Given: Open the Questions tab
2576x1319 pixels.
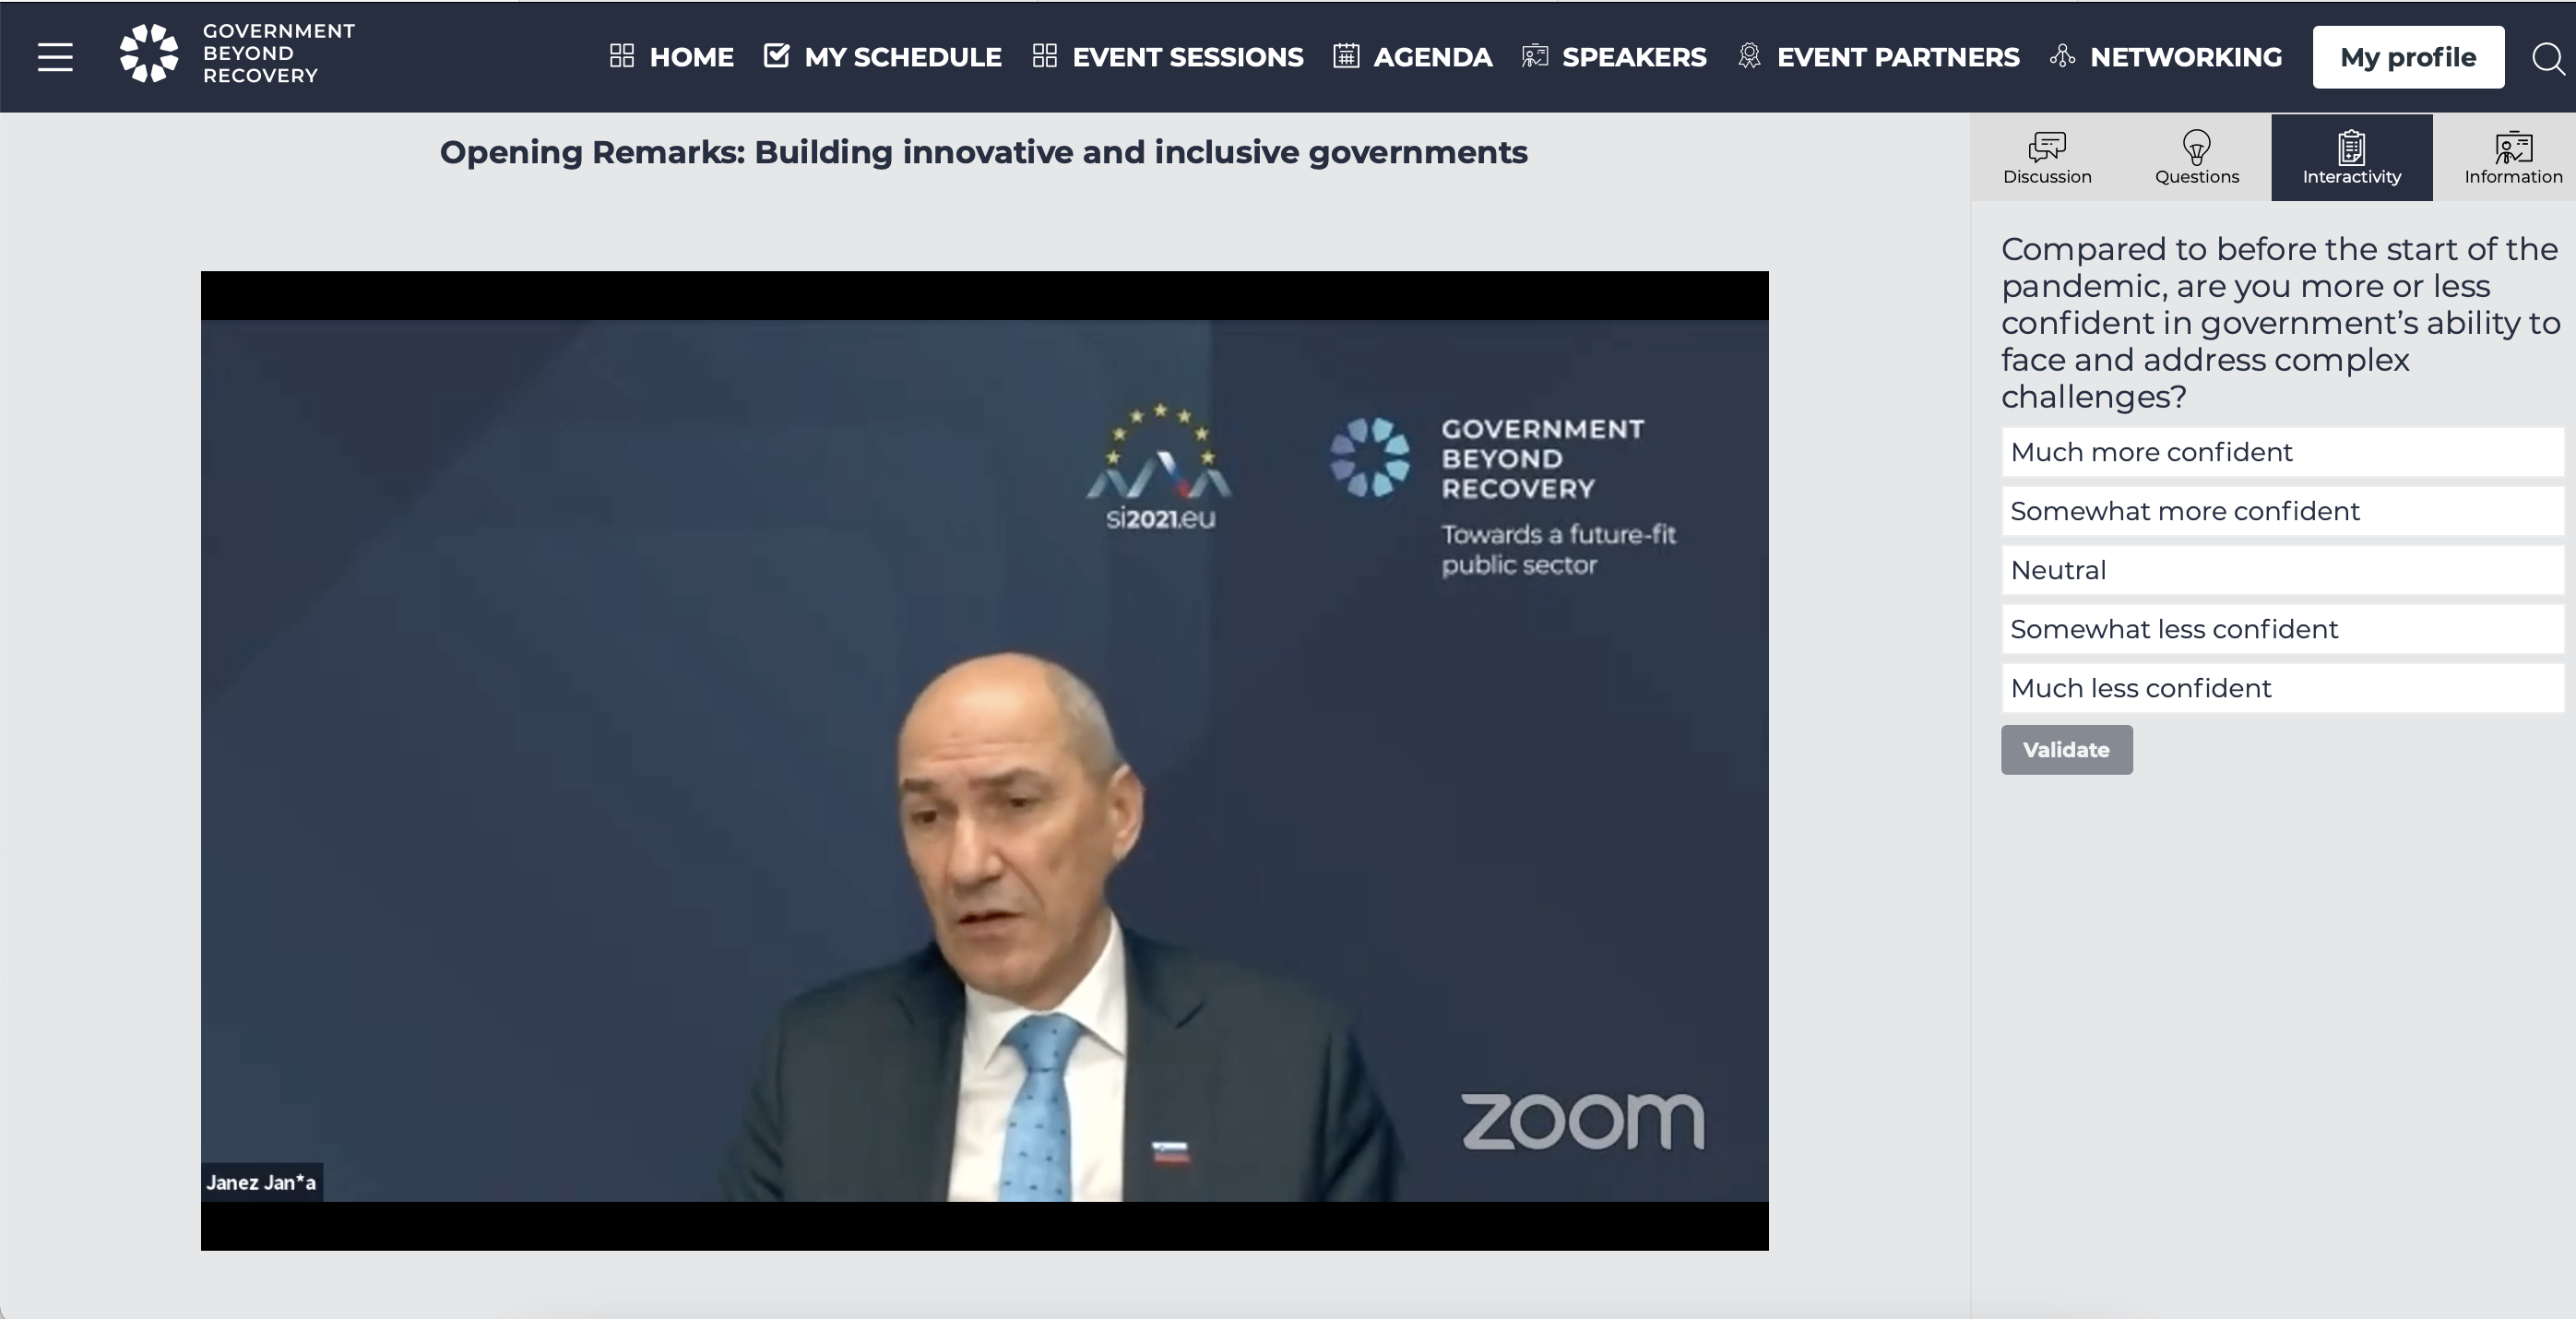Looking at the screenshot, I should (2197, 158).
